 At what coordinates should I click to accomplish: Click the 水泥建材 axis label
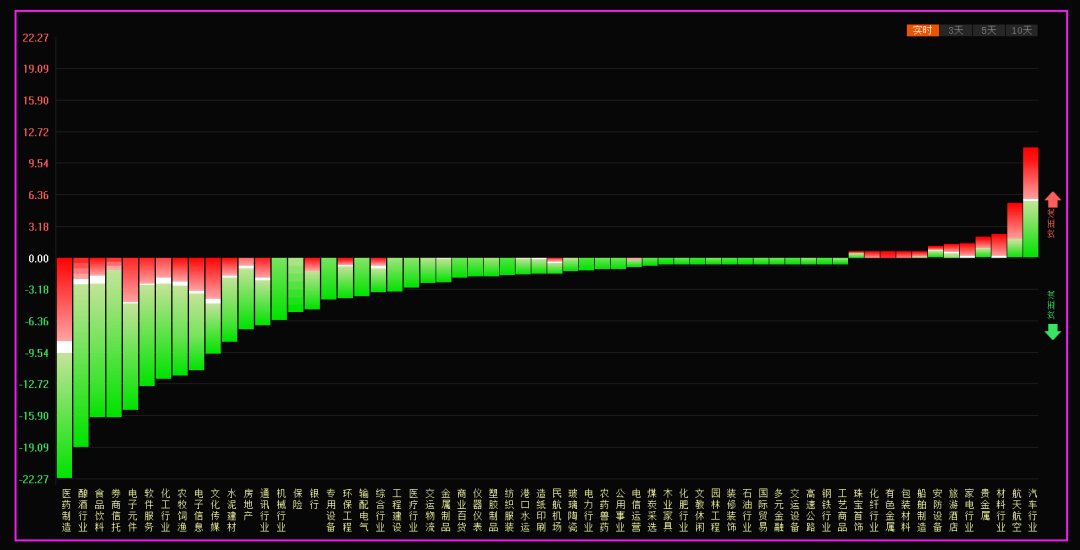pyautogui.click(x=231, y=510)
